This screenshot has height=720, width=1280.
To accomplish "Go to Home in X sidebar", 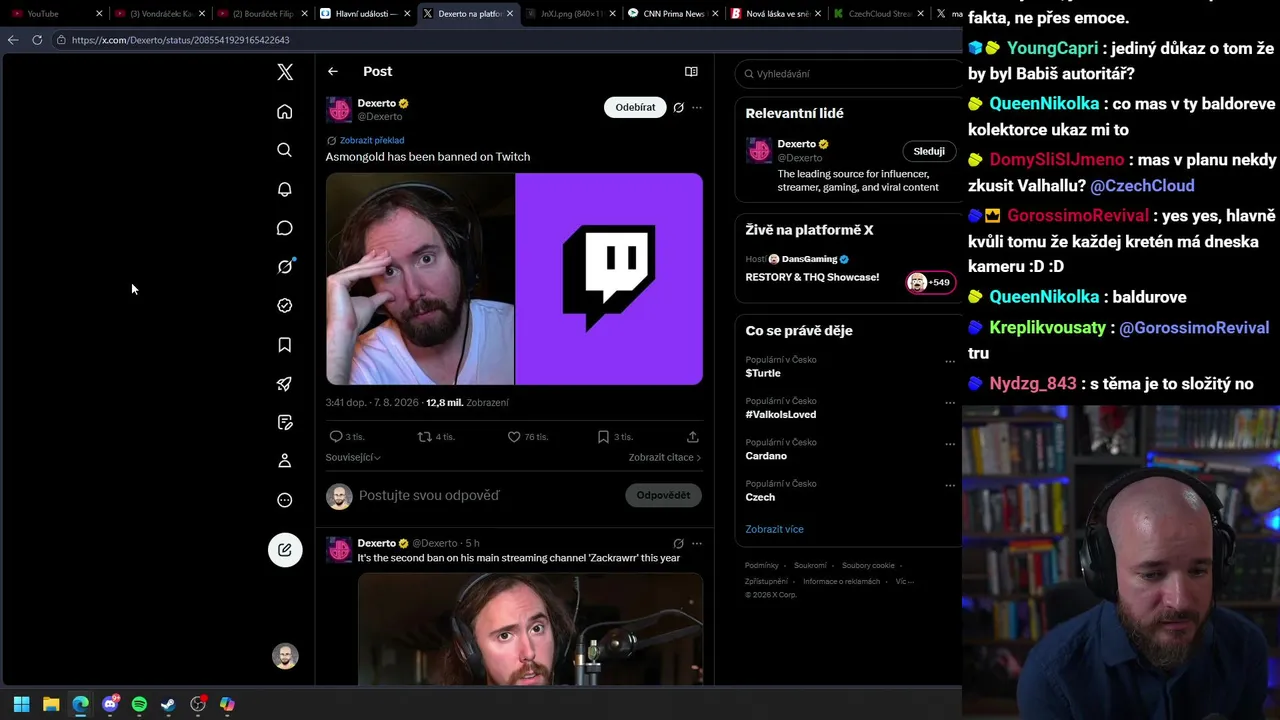I will click(285, 112).
